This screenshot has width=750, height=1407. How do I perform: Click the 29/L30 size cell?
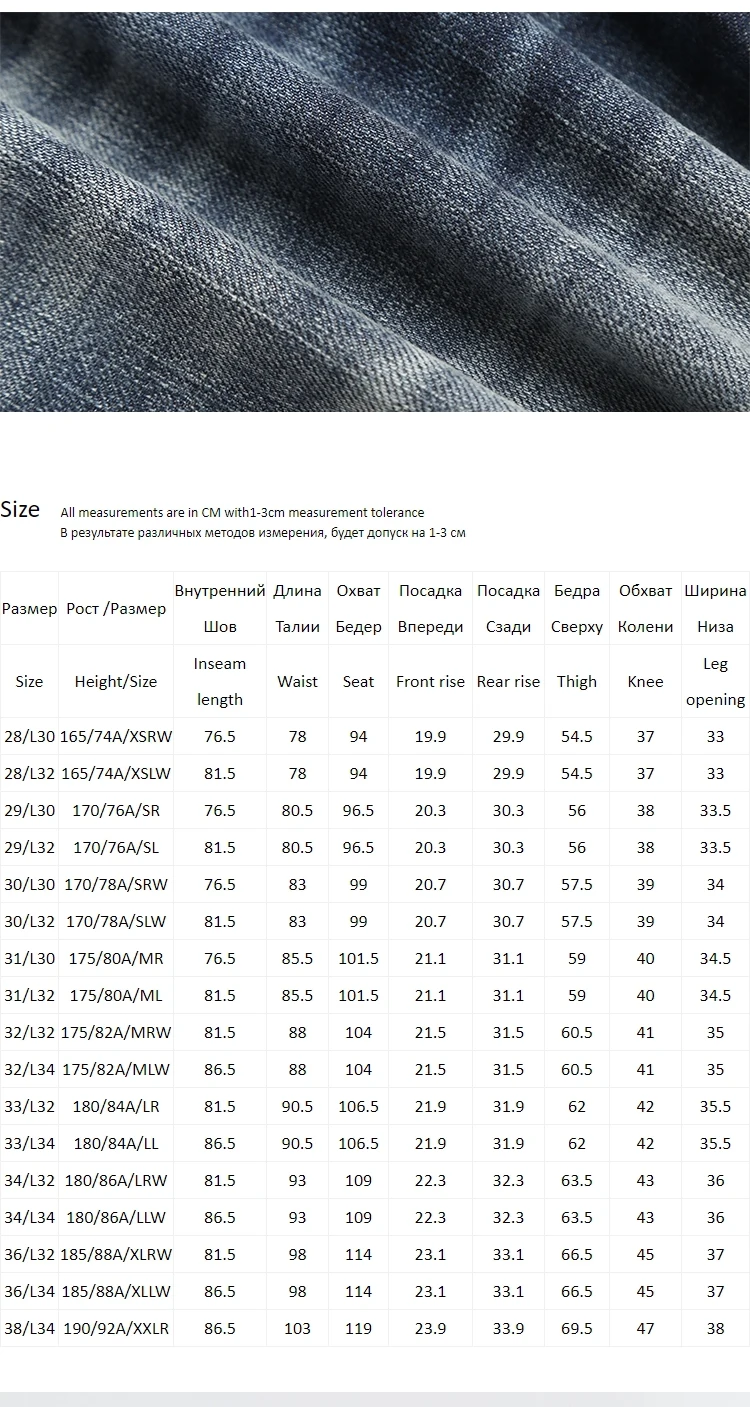pos(29,810)
